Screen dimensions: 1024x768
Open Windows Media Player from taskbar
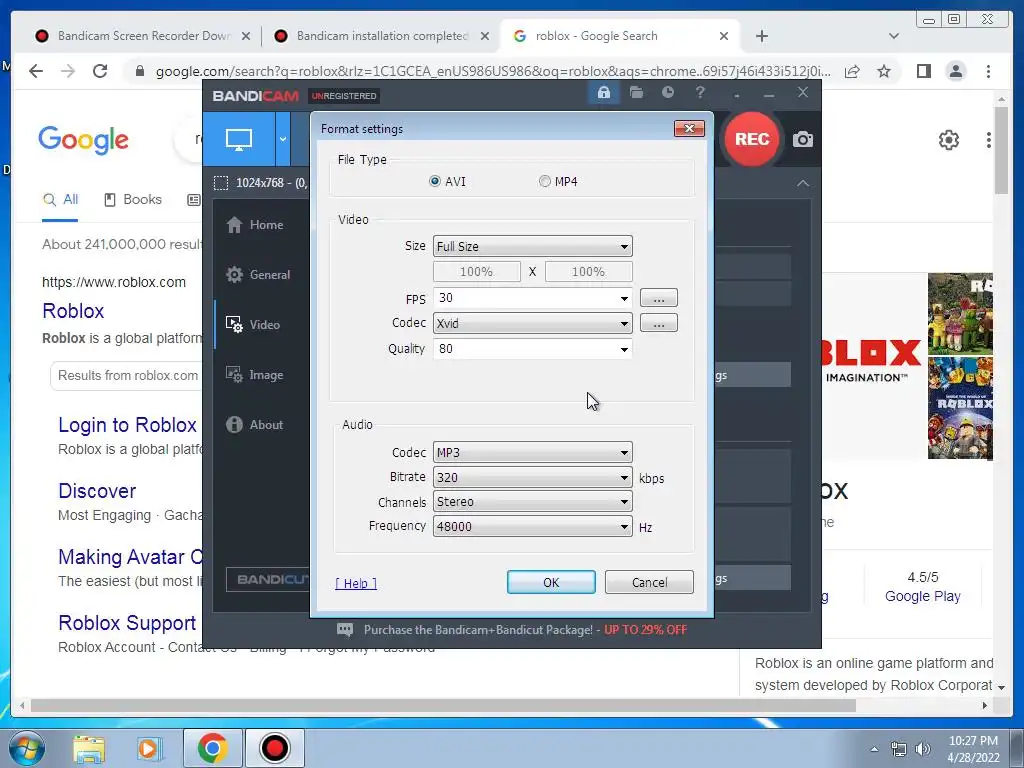[x=148, y=748]
